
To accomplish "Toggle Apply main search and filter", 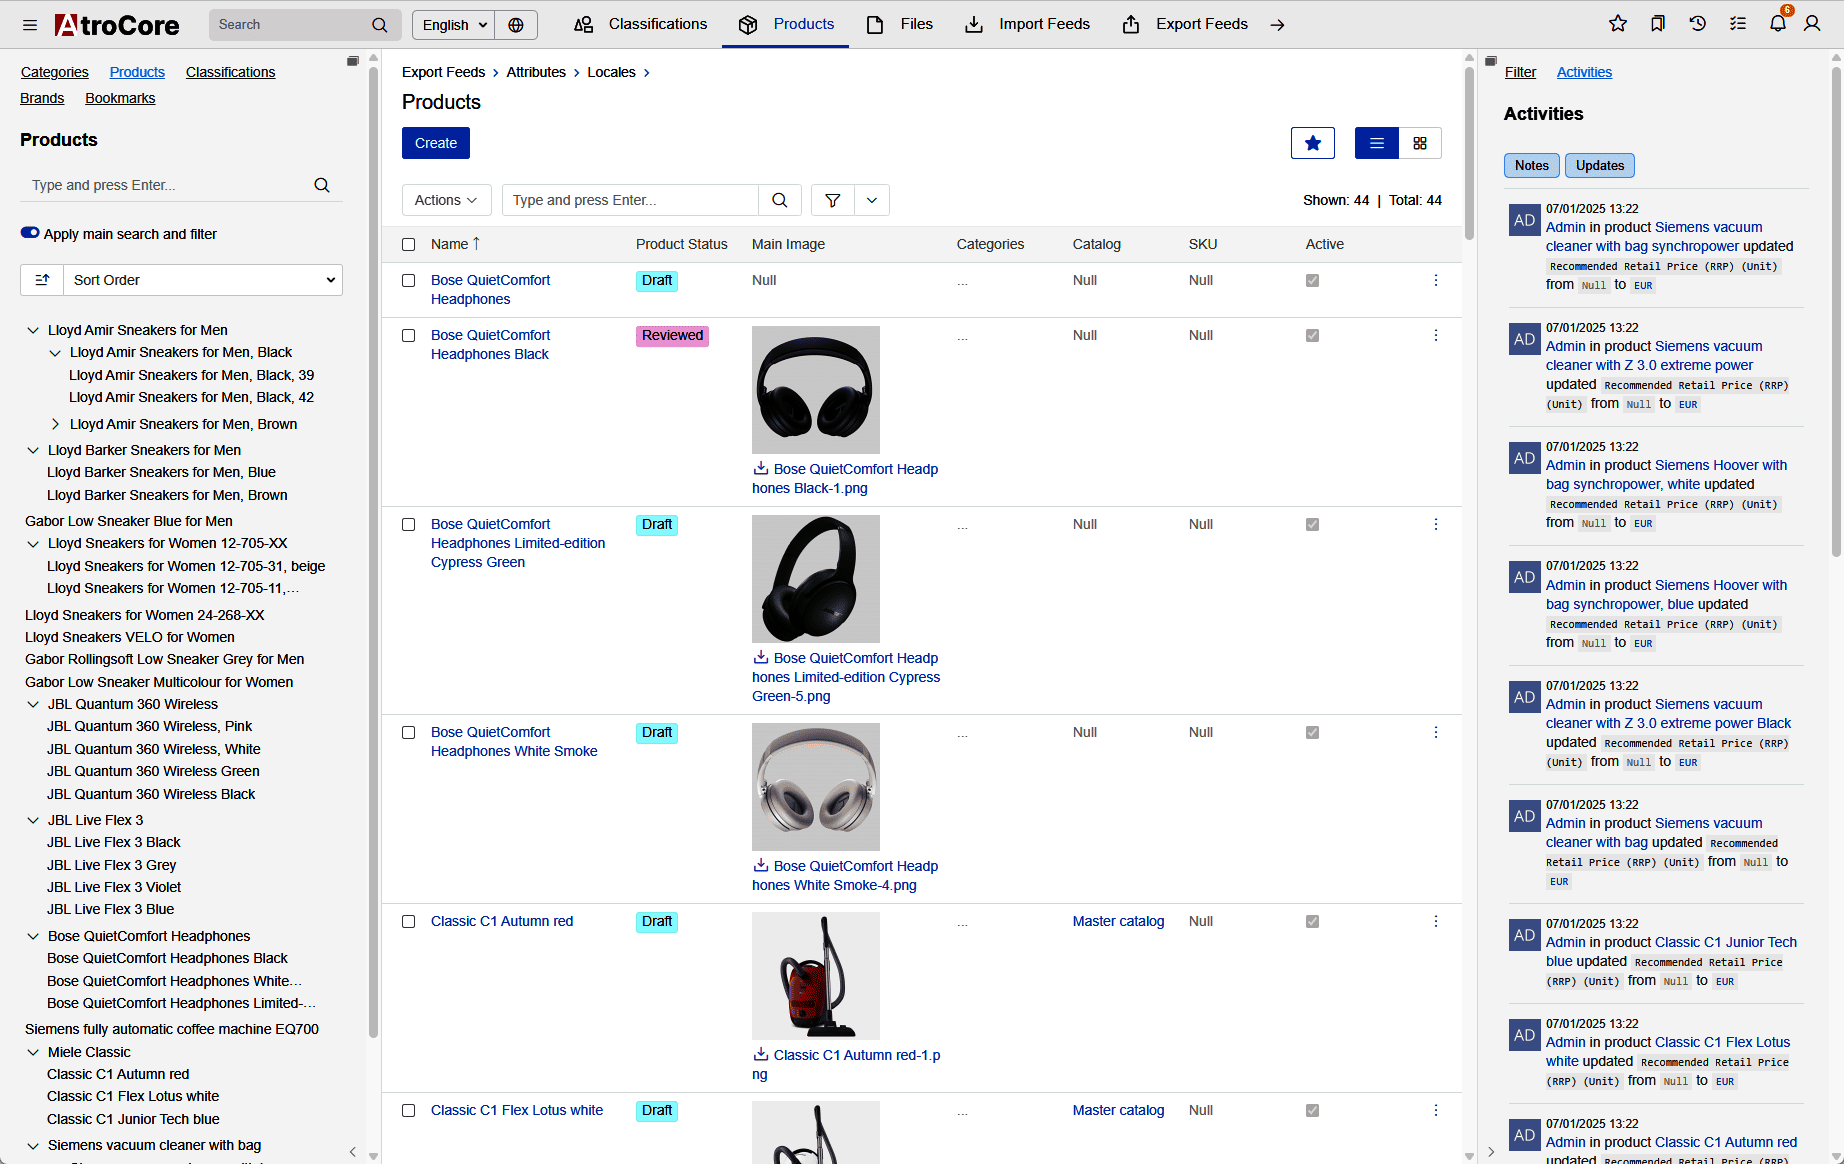I will (30, 233).
